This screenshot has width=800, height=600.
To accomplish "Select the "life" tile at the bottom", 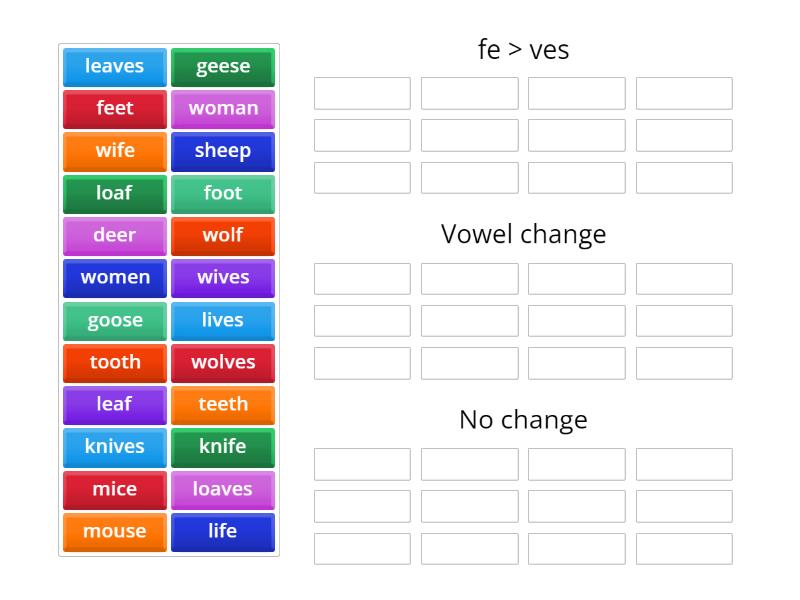I will tap(223, 531).
